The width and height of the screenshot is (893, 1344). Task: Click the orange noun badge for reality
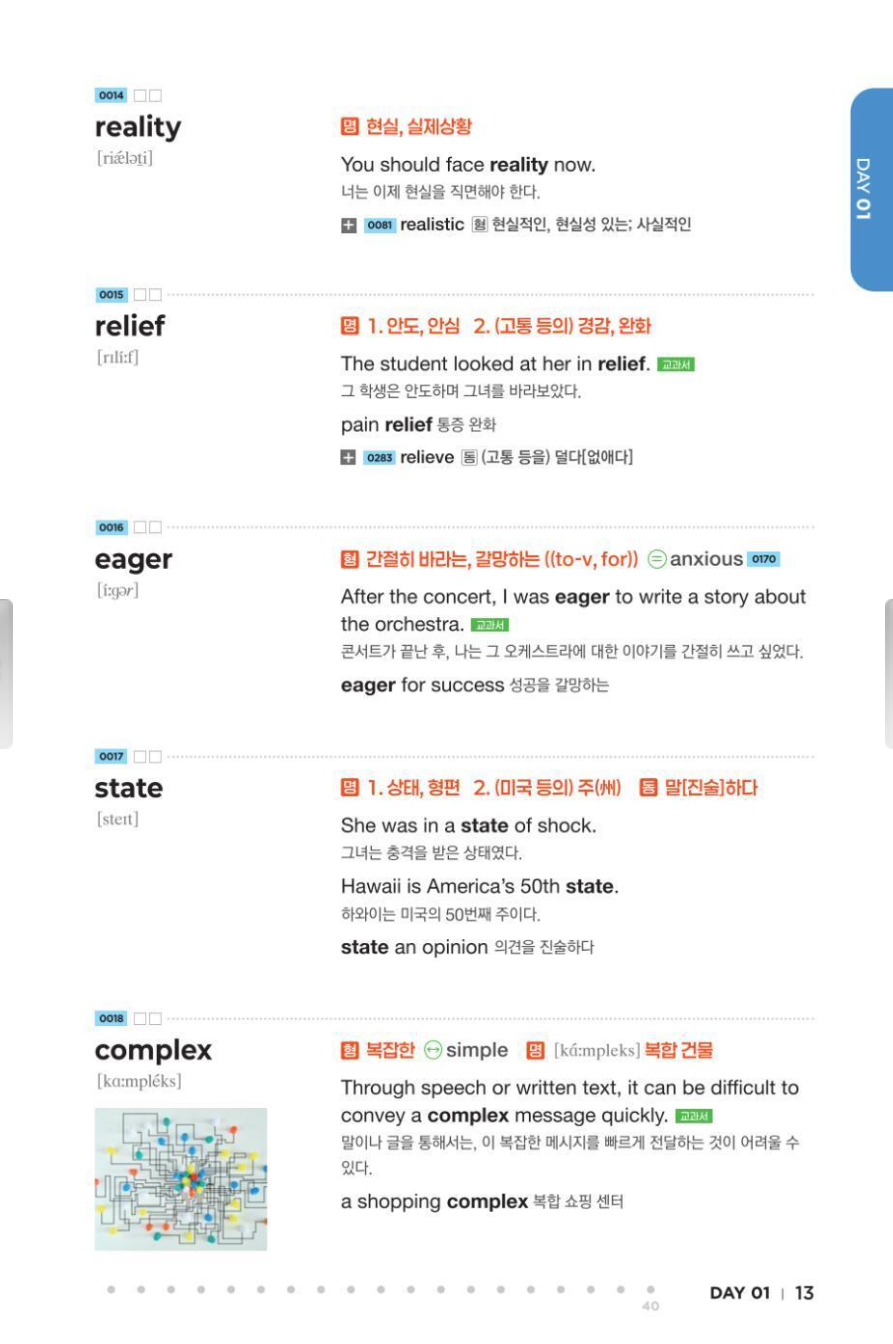[349, 126]
